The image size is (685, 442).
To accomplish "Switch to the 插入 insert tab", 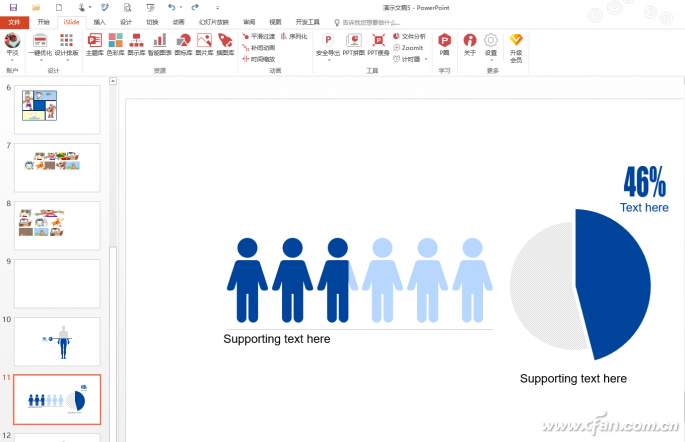I will pyautogui.click(x=100, y=22).
